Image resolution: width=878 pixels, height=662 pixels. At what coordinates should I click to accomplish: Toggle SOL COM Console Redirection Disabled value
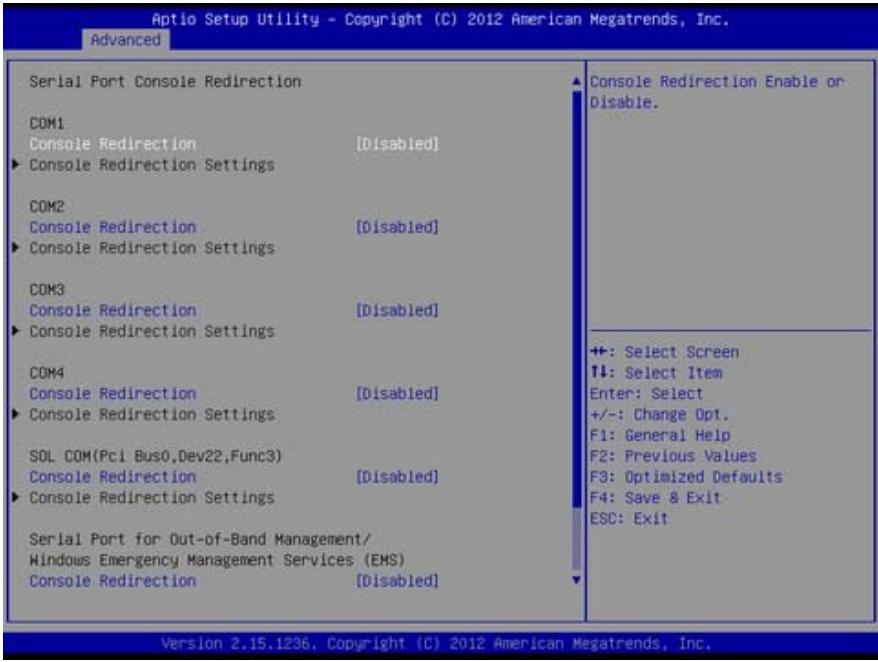click(x=397, y=477)
